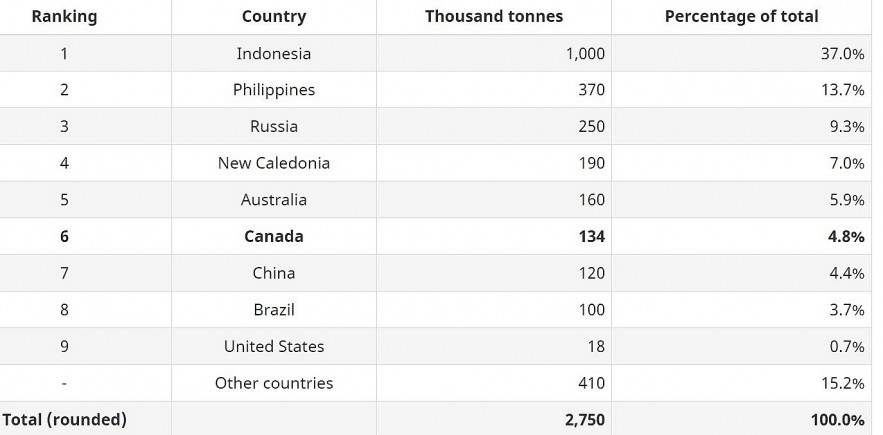
Task: Click the Percentage of total header
Action: tap(741, 16)
